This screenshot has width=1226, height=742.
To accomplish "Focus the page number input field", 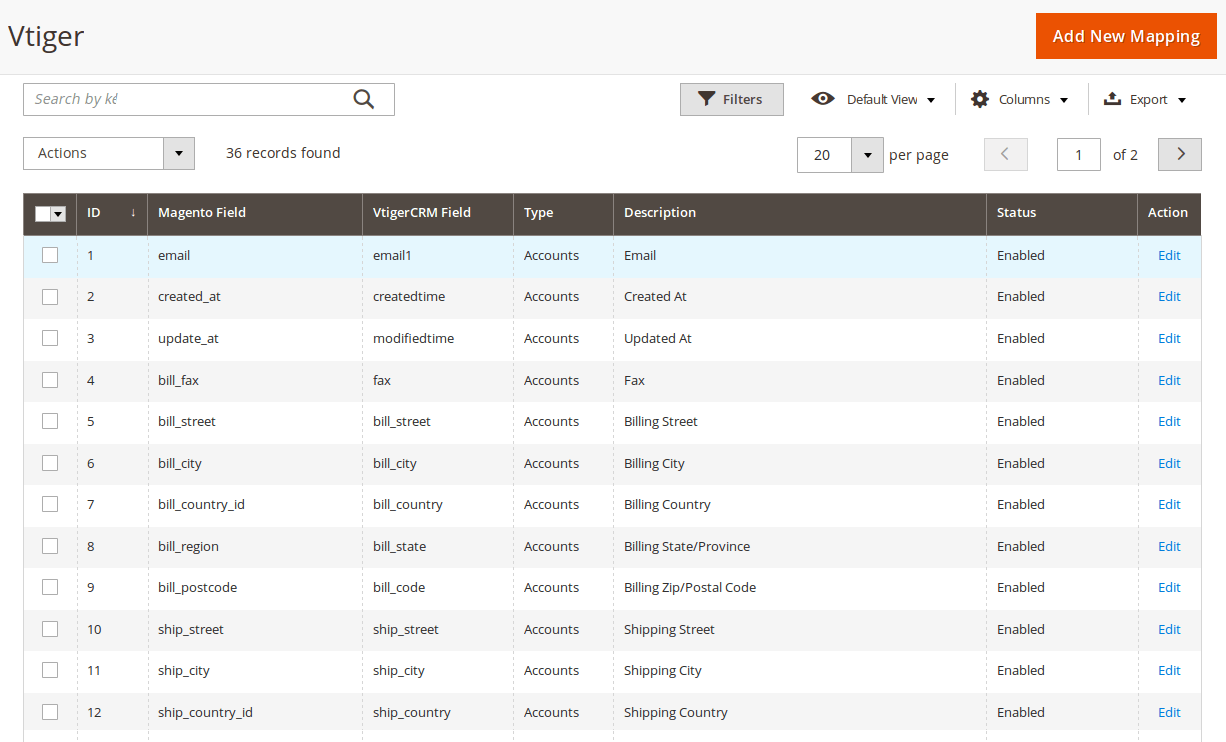I will [x=1078, y=155].
